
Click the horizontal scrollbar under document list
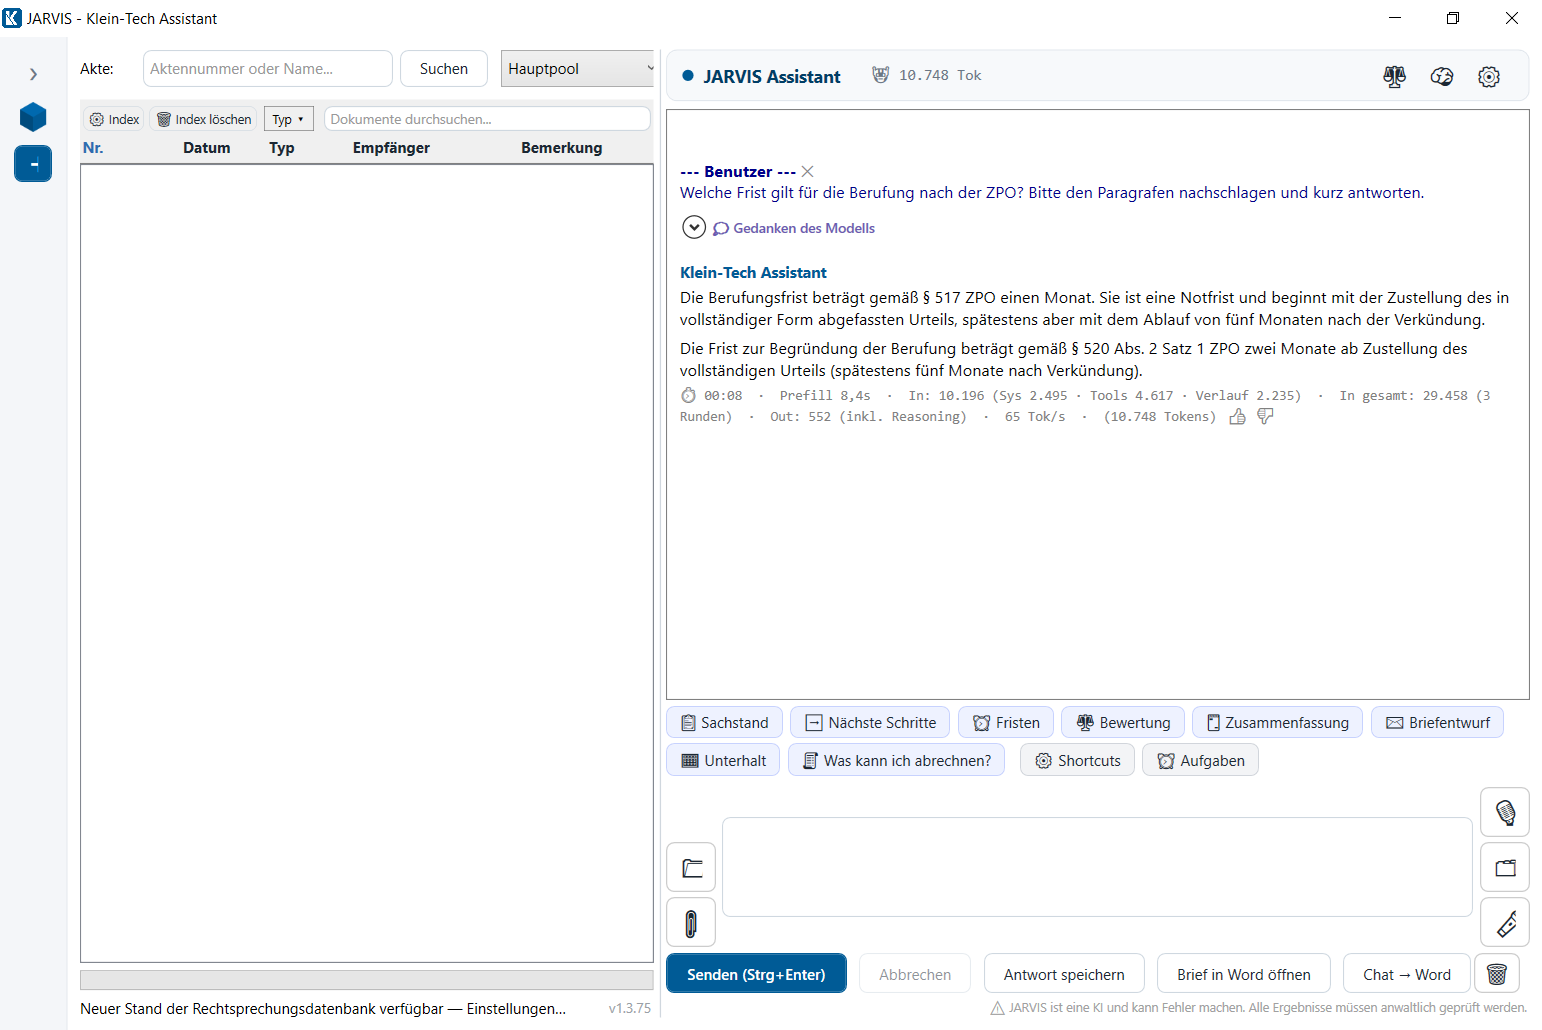[x=367, y=980]
